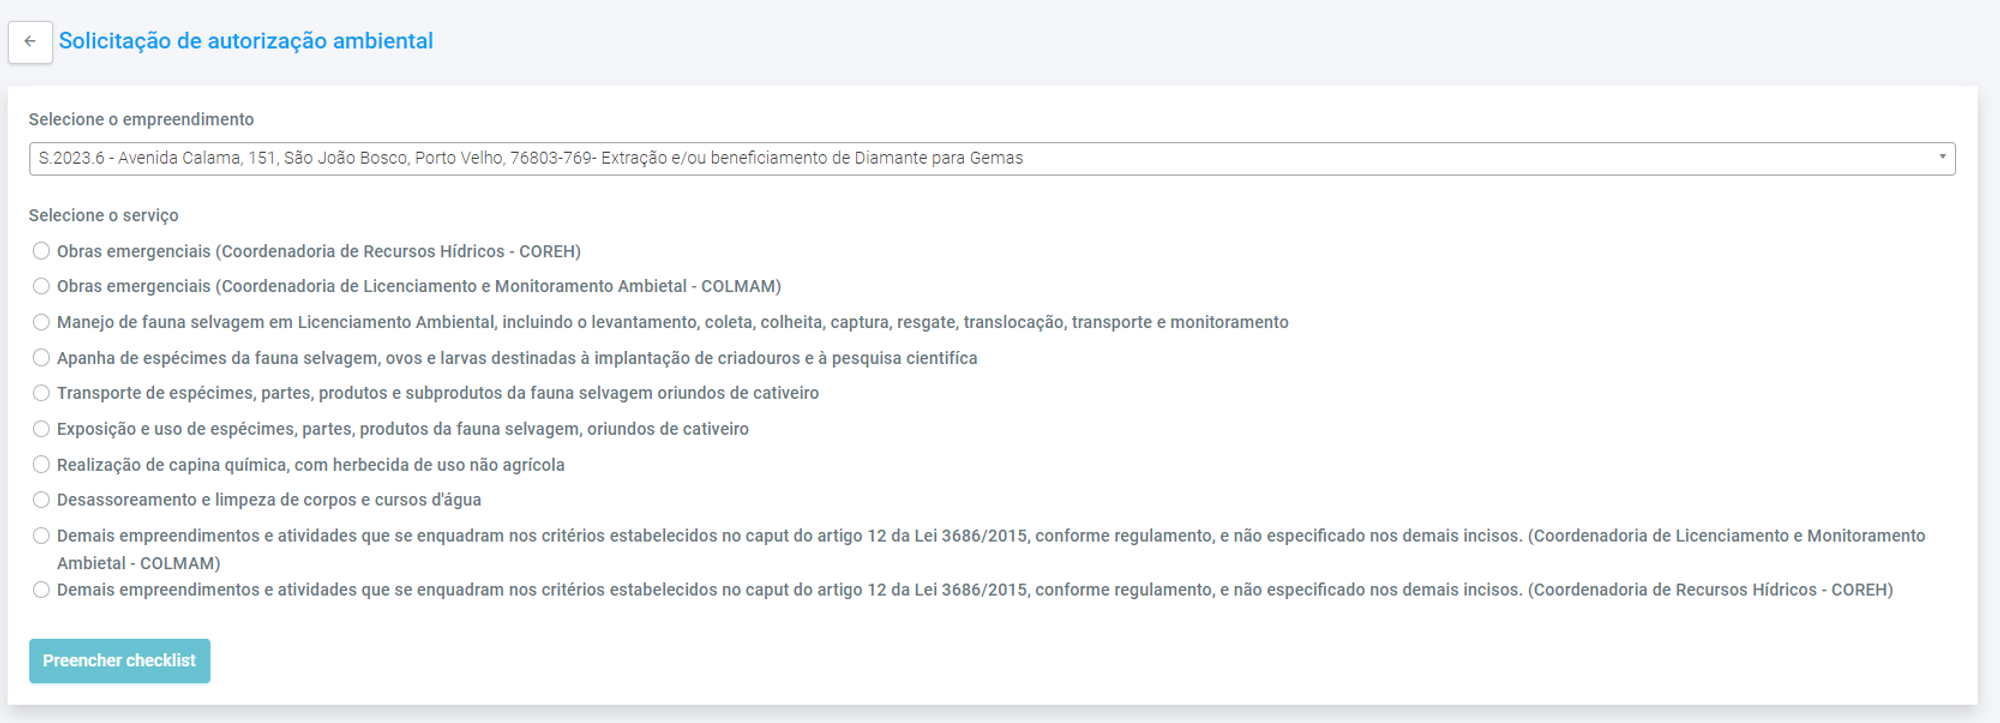
Task: Pick 'Realização de capina química' radio button
Action: [41, 465]
